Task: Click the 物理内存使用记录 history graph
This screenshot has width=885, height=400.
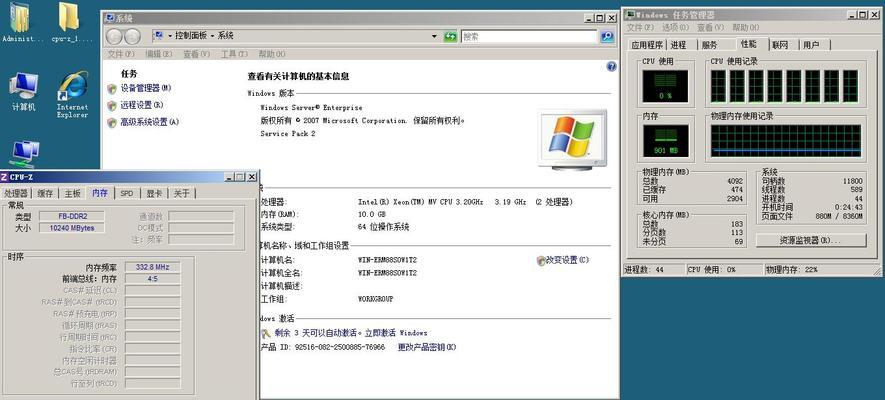Action: coord(786,141)
